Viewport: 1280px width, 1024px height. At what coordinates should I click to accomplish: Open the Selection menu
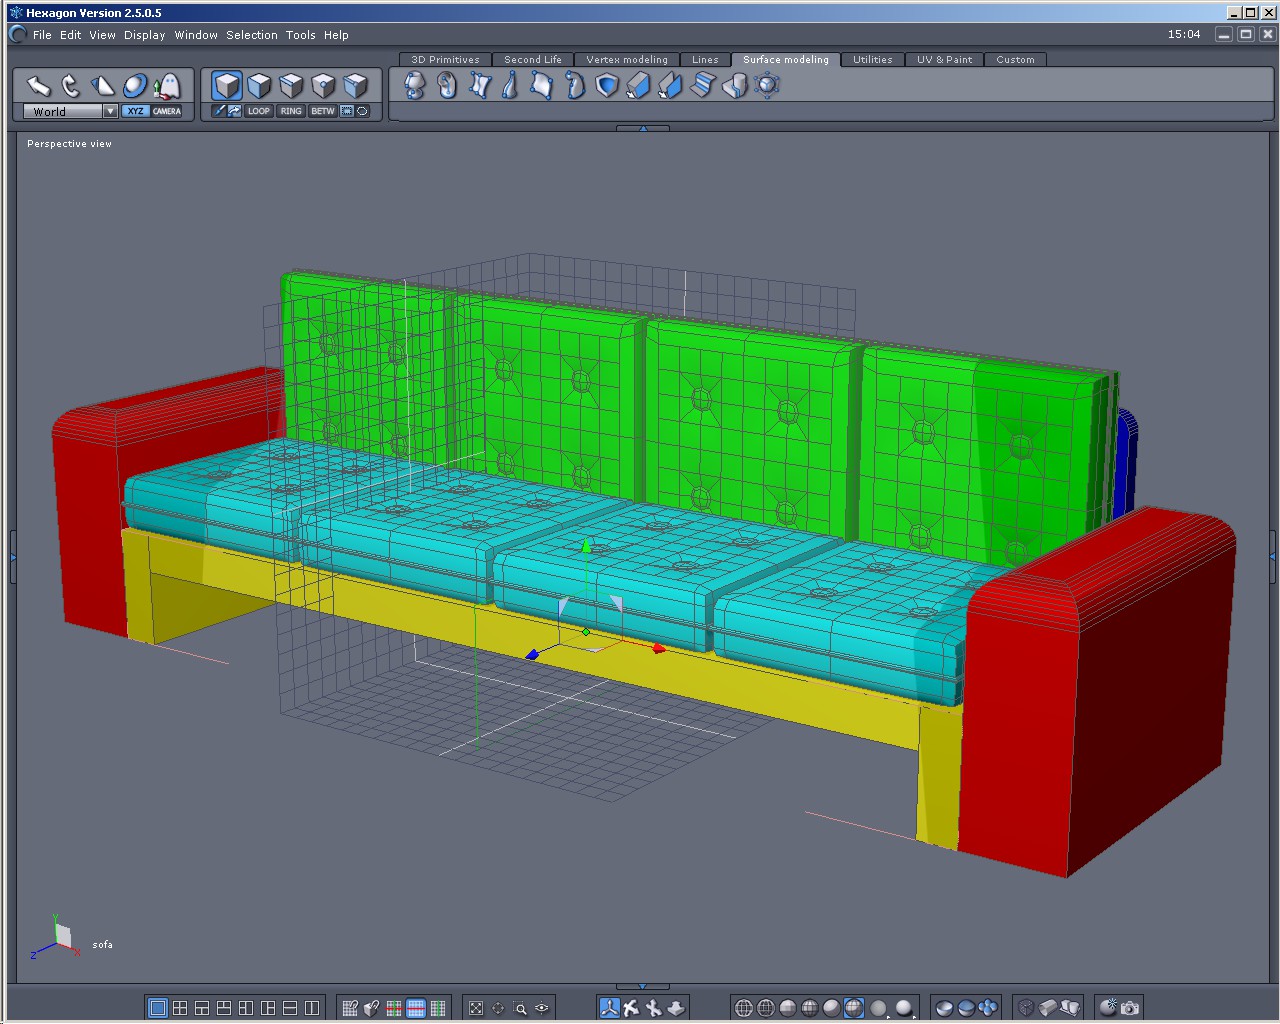click(252, 35)
